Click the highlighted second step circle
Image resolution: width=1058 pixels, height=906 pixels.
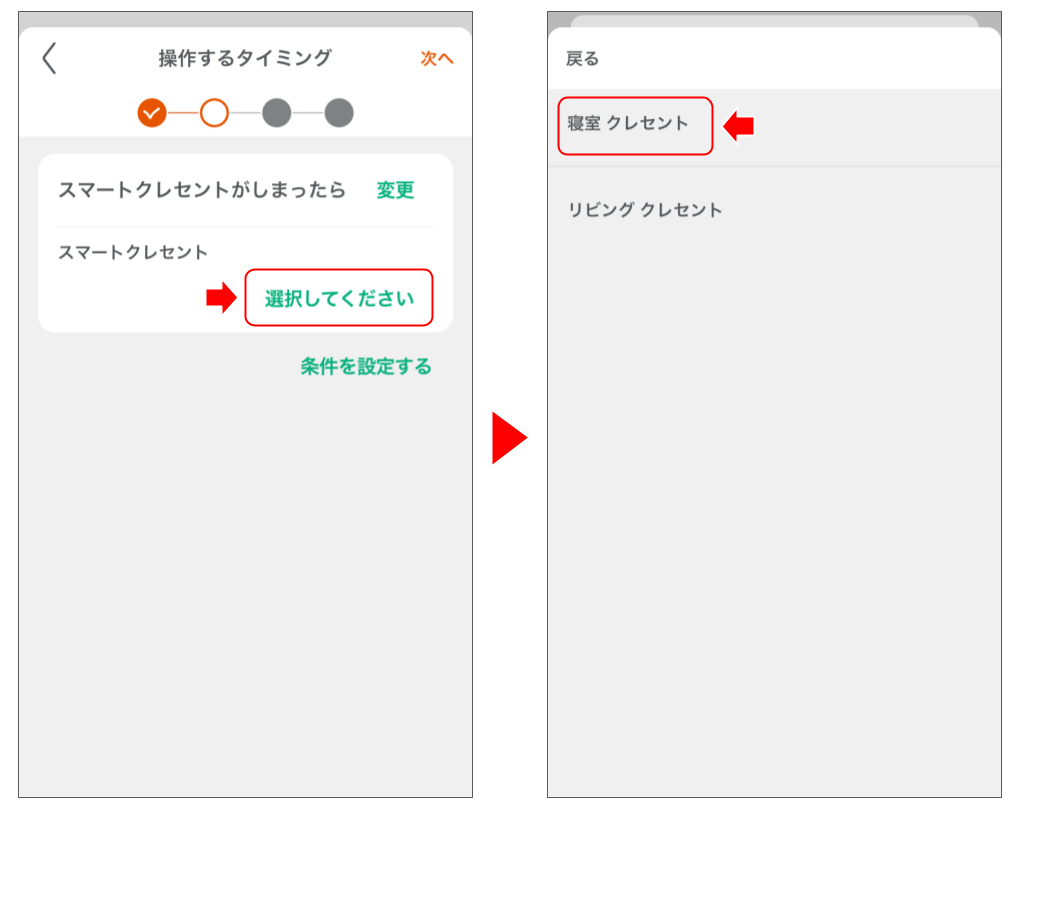214,113
